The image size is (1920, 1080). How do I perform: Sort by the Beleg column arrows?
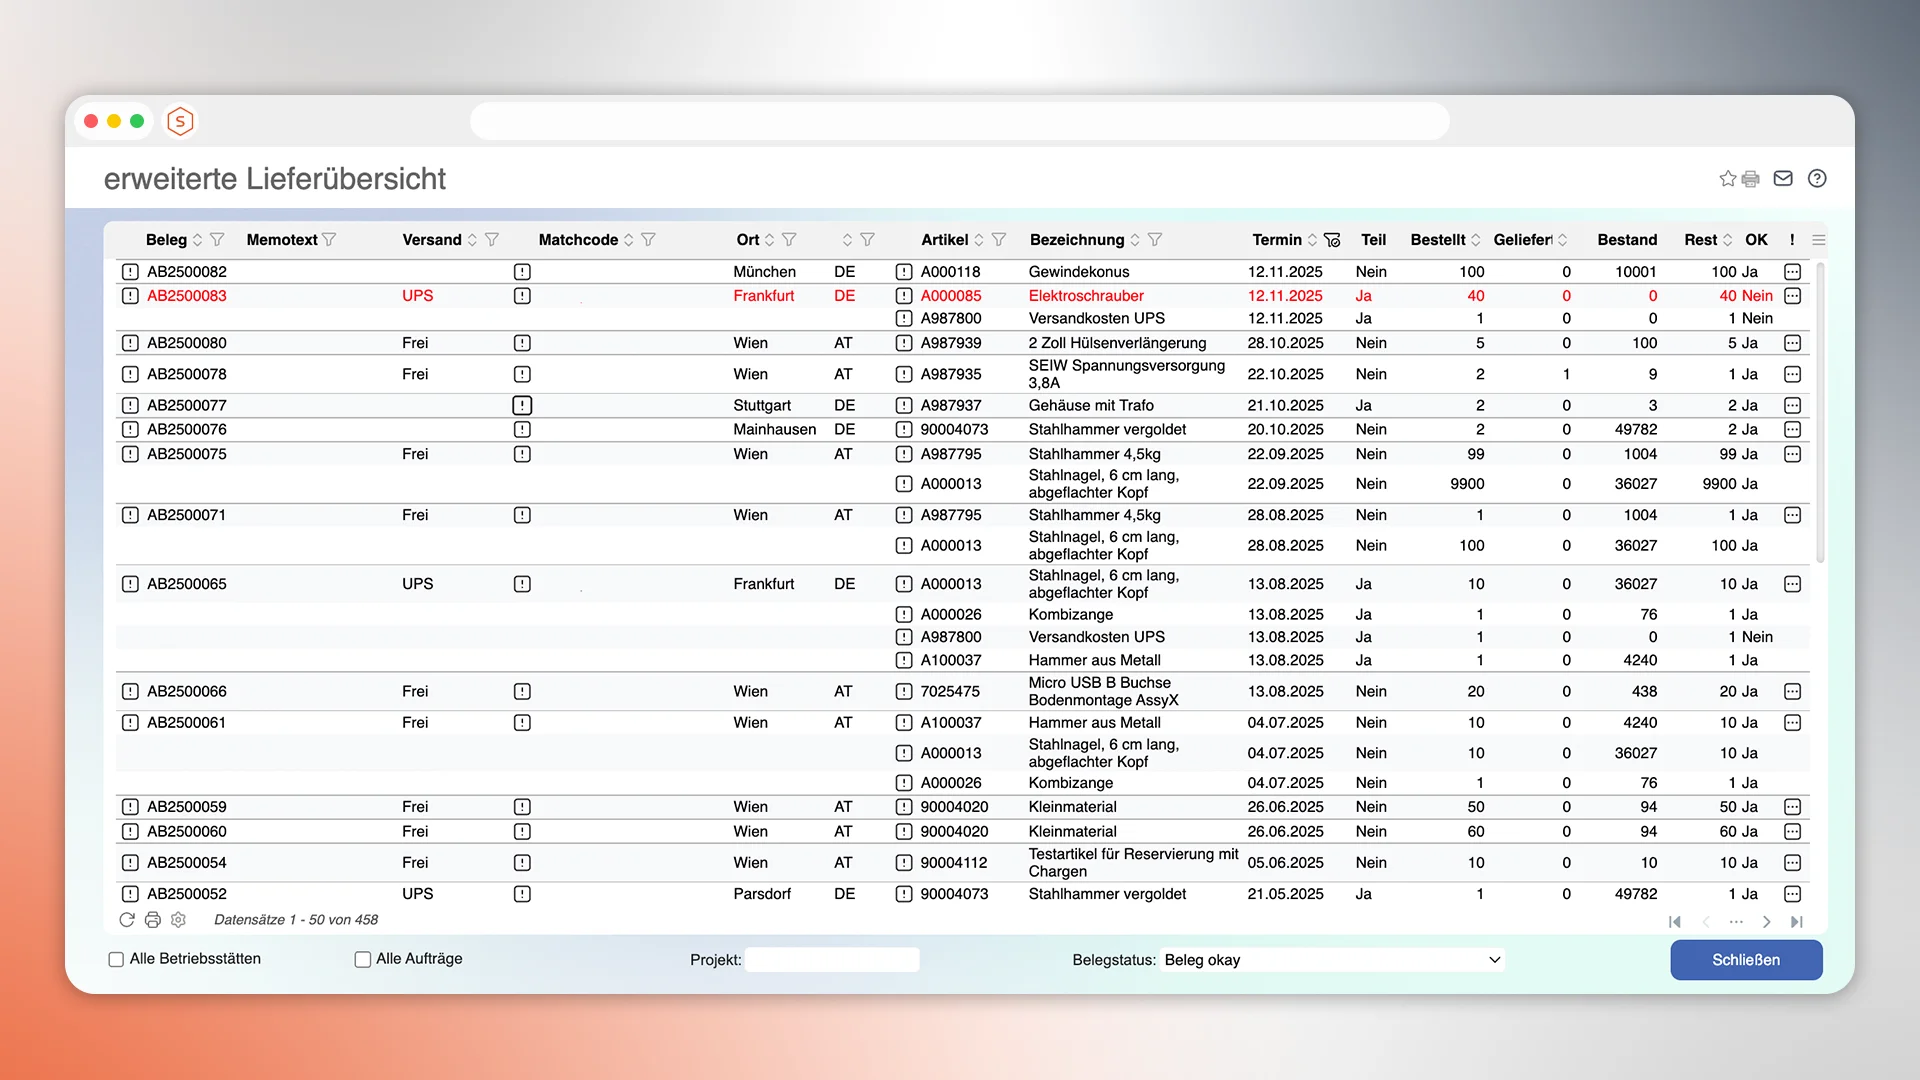(x=198, y=240)
